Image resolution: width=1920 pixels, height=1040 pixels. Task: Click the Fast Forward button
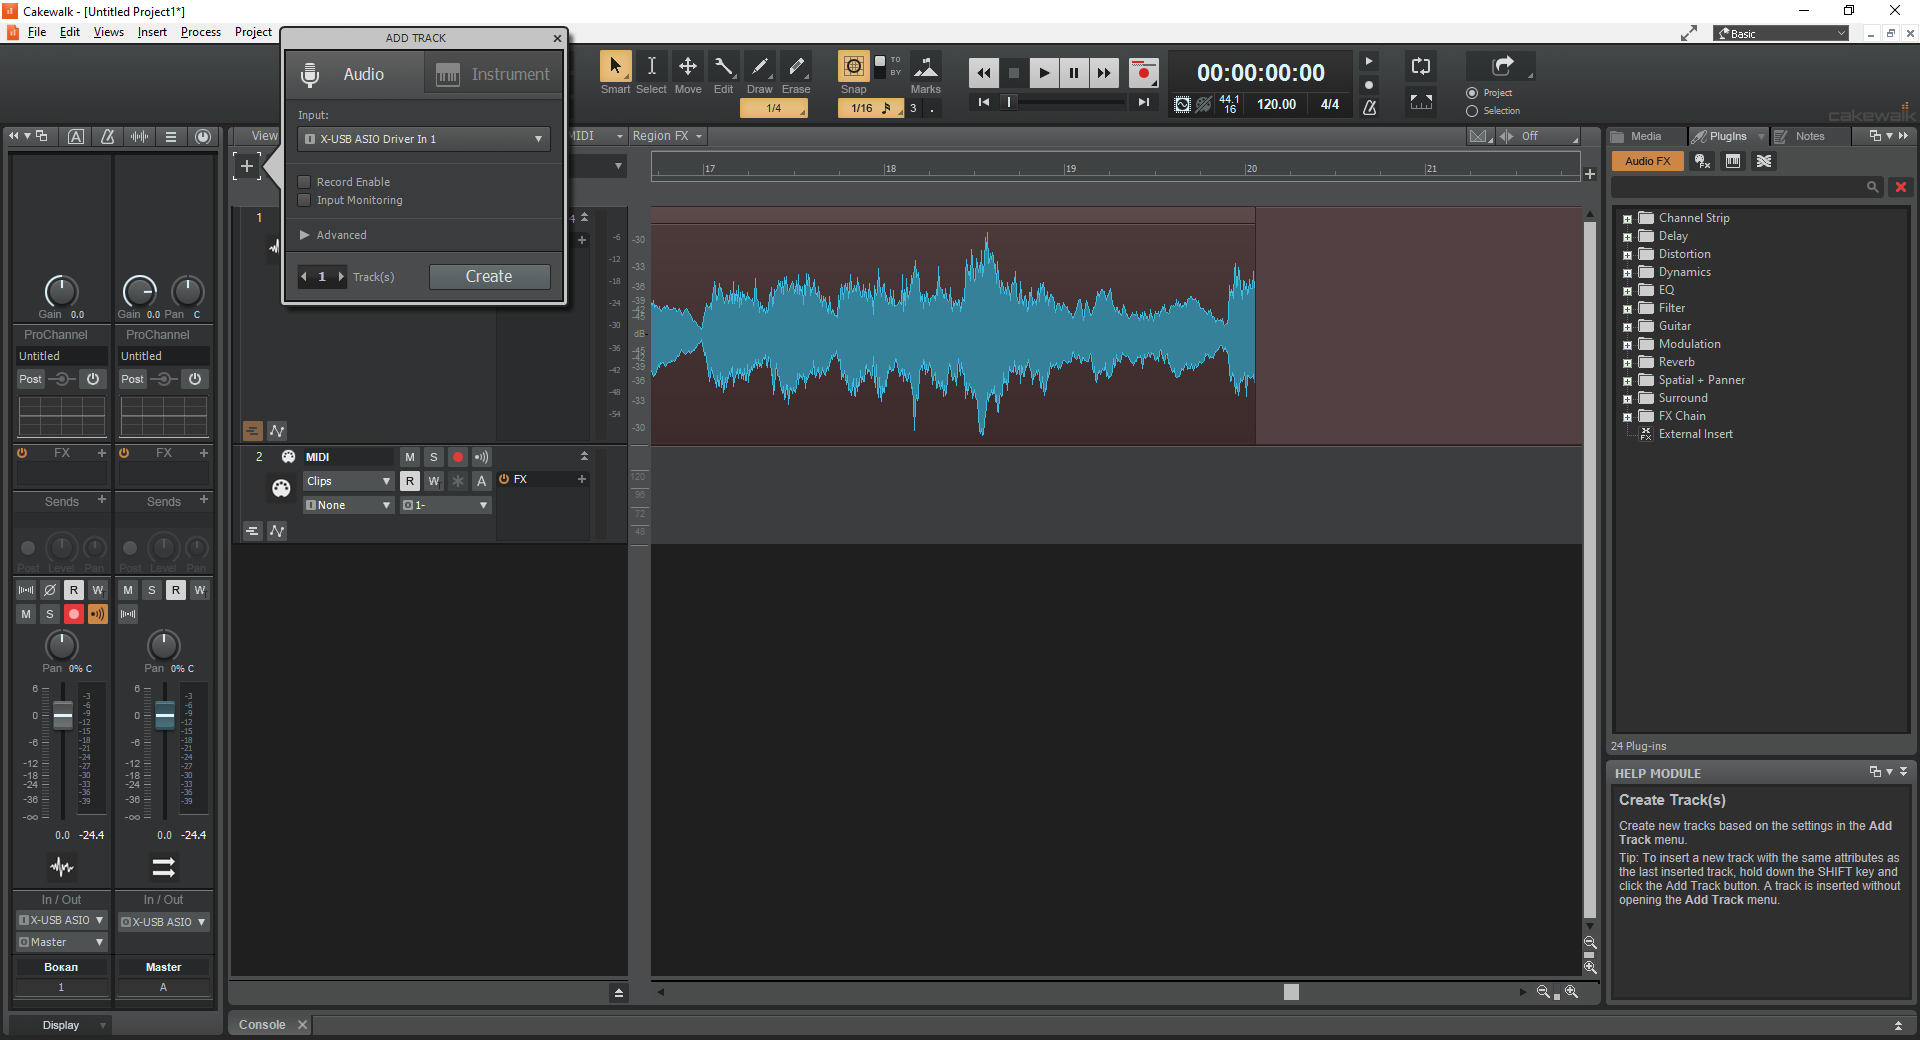point(1104,73)
